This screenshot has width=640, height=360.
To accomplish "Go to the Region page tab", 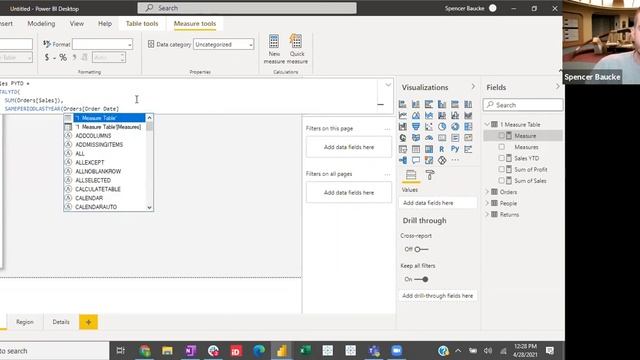I will coord(24,322).
